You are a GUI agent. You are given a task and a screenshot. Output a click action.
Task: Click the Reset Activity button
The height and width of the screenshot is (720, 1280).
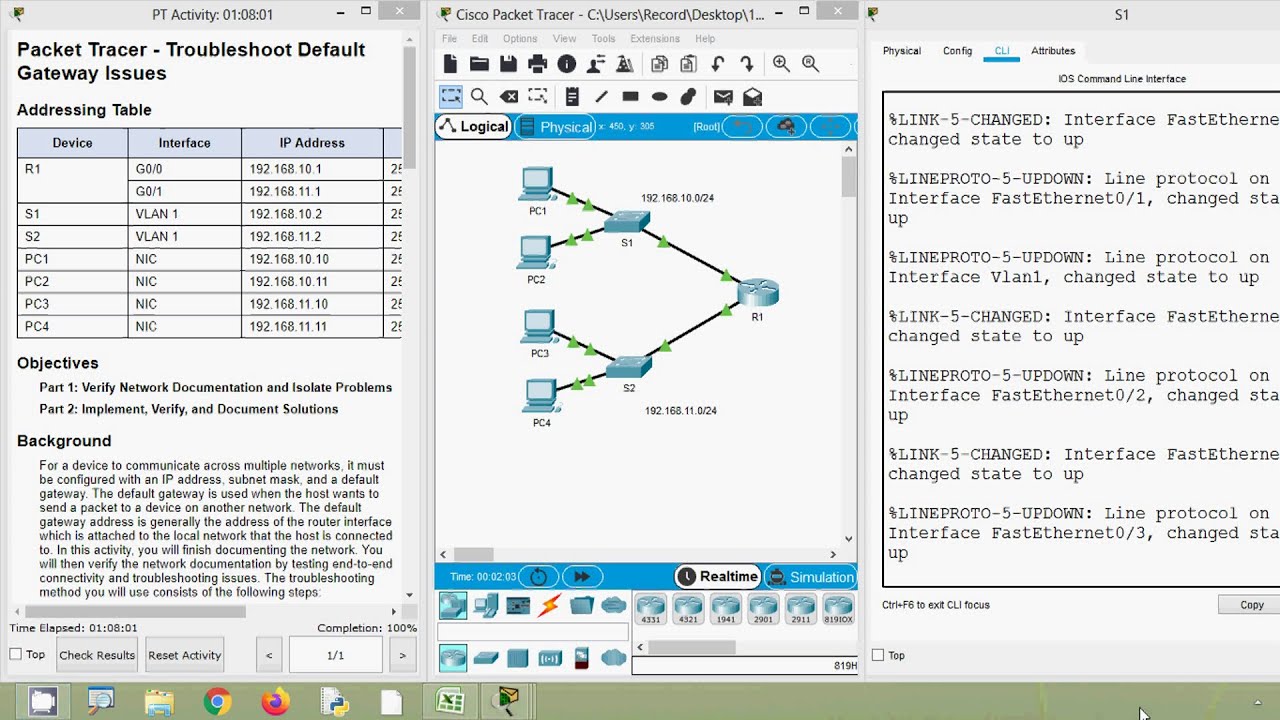point(184,655)
